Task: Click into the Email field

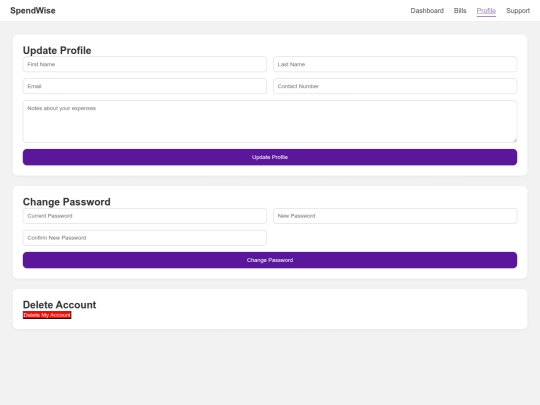Action: (145, 86)
